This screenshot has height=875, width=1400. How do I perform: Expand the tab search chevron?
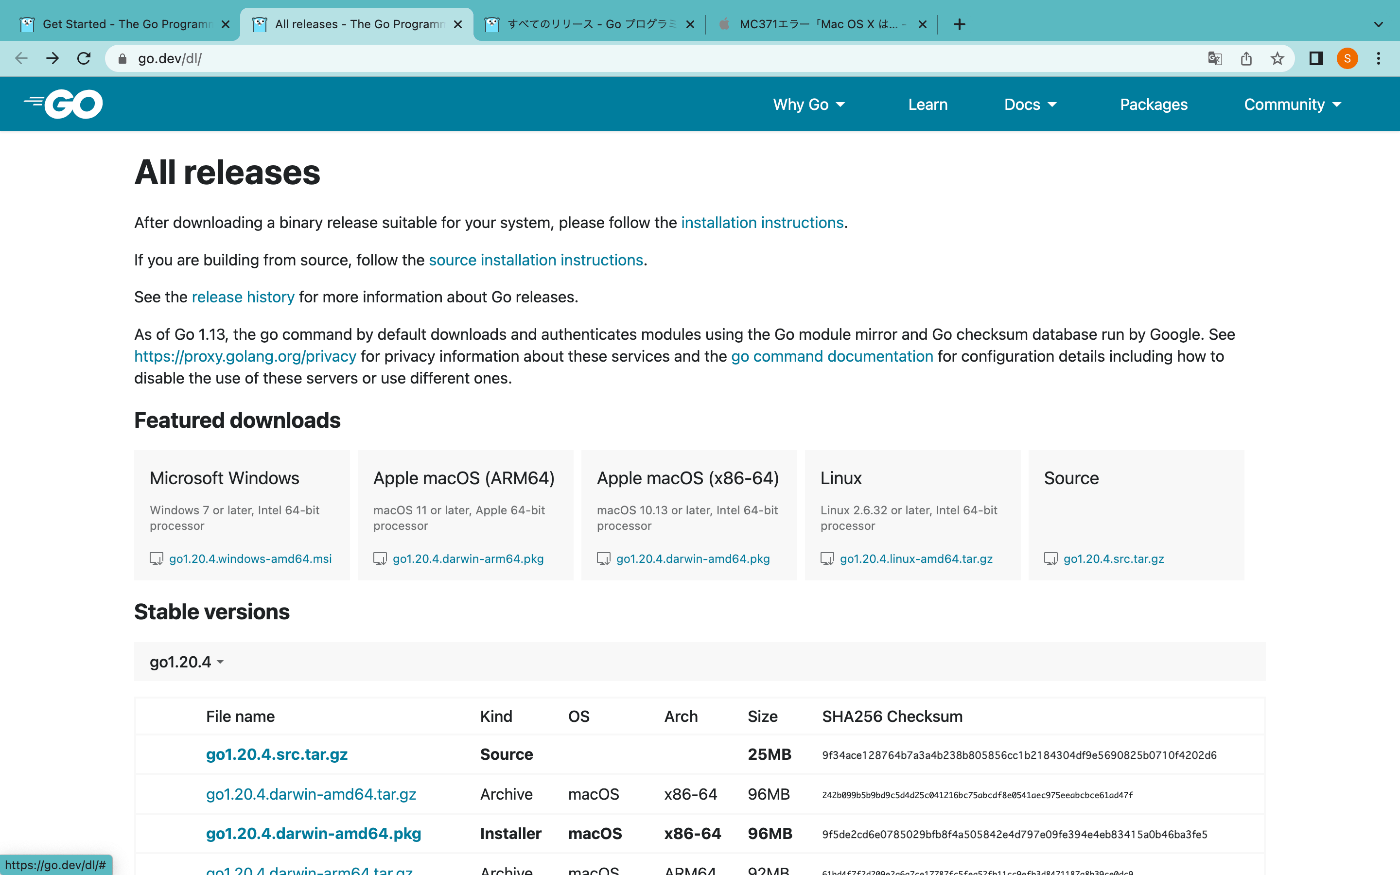tap(1378, 24)
